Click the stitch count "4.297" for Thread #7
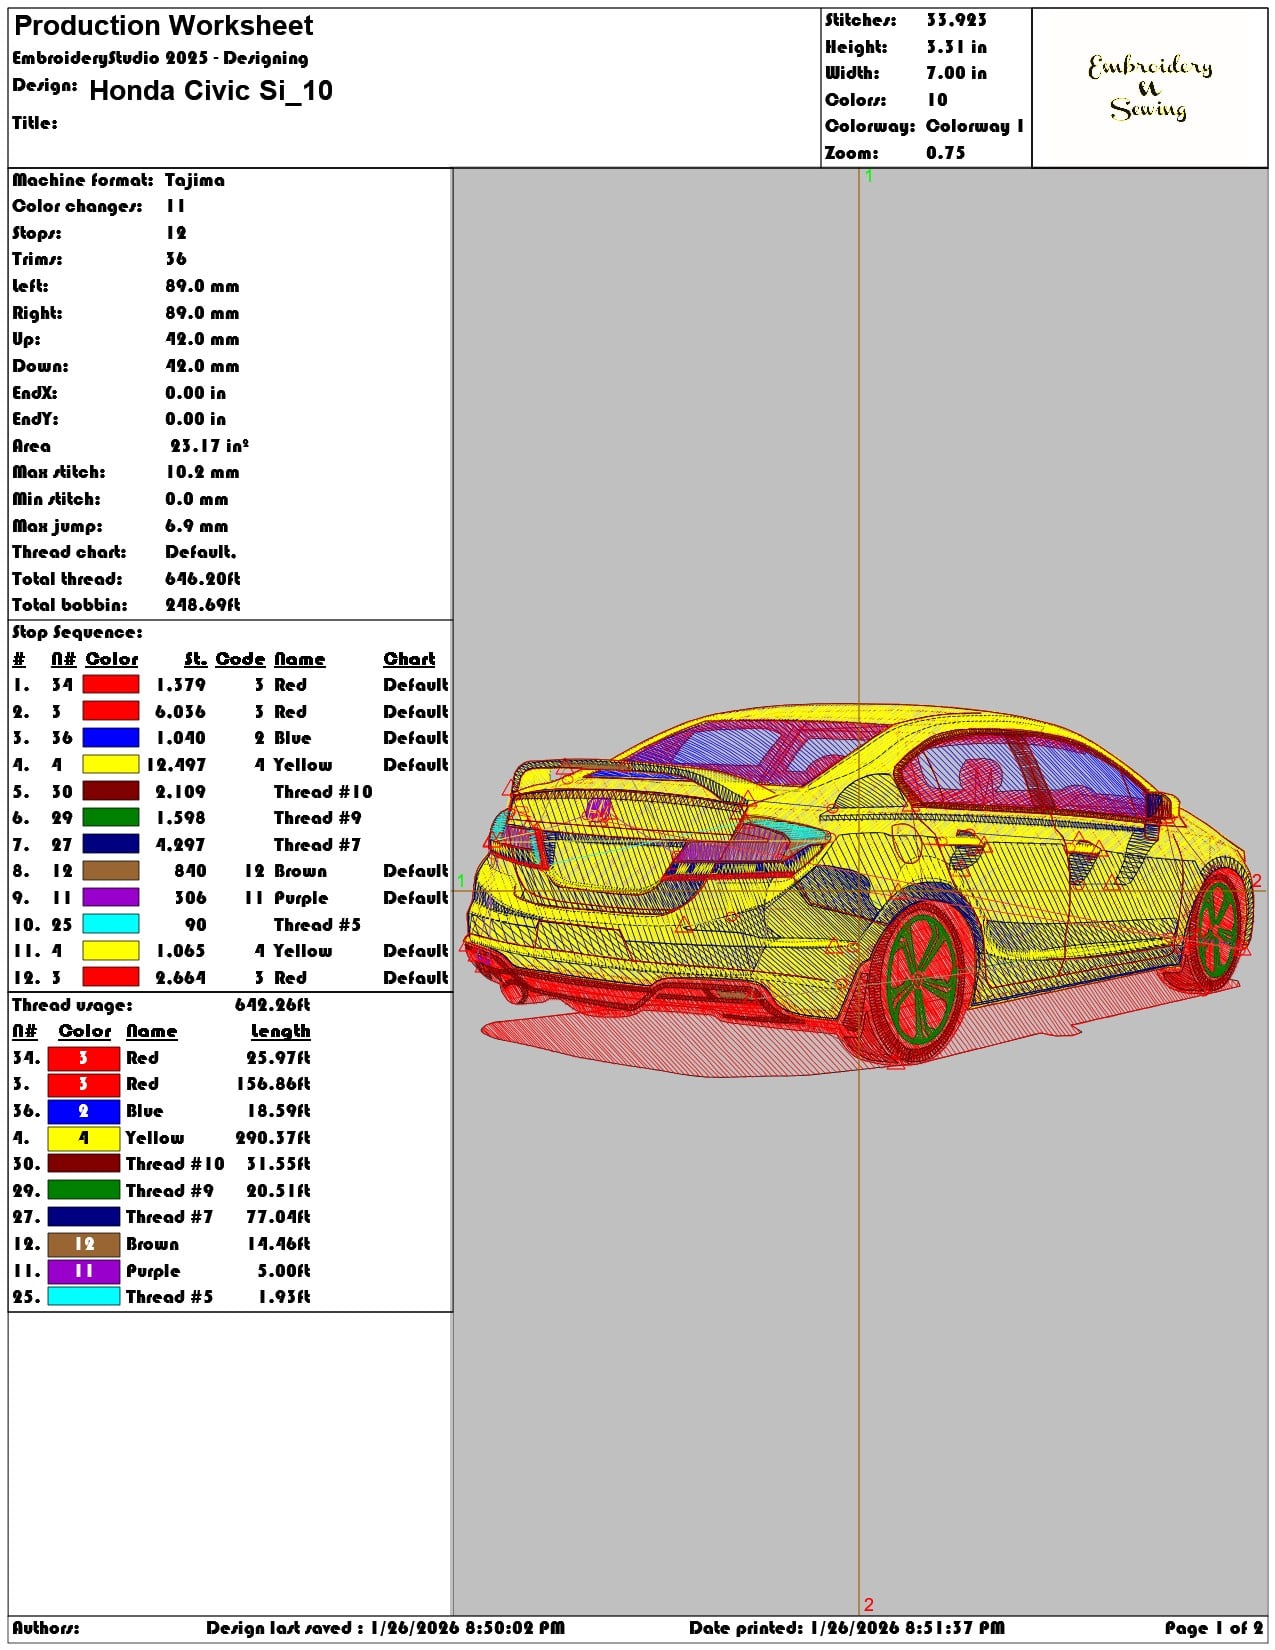 pyautogui.click(x=180, y=845)
